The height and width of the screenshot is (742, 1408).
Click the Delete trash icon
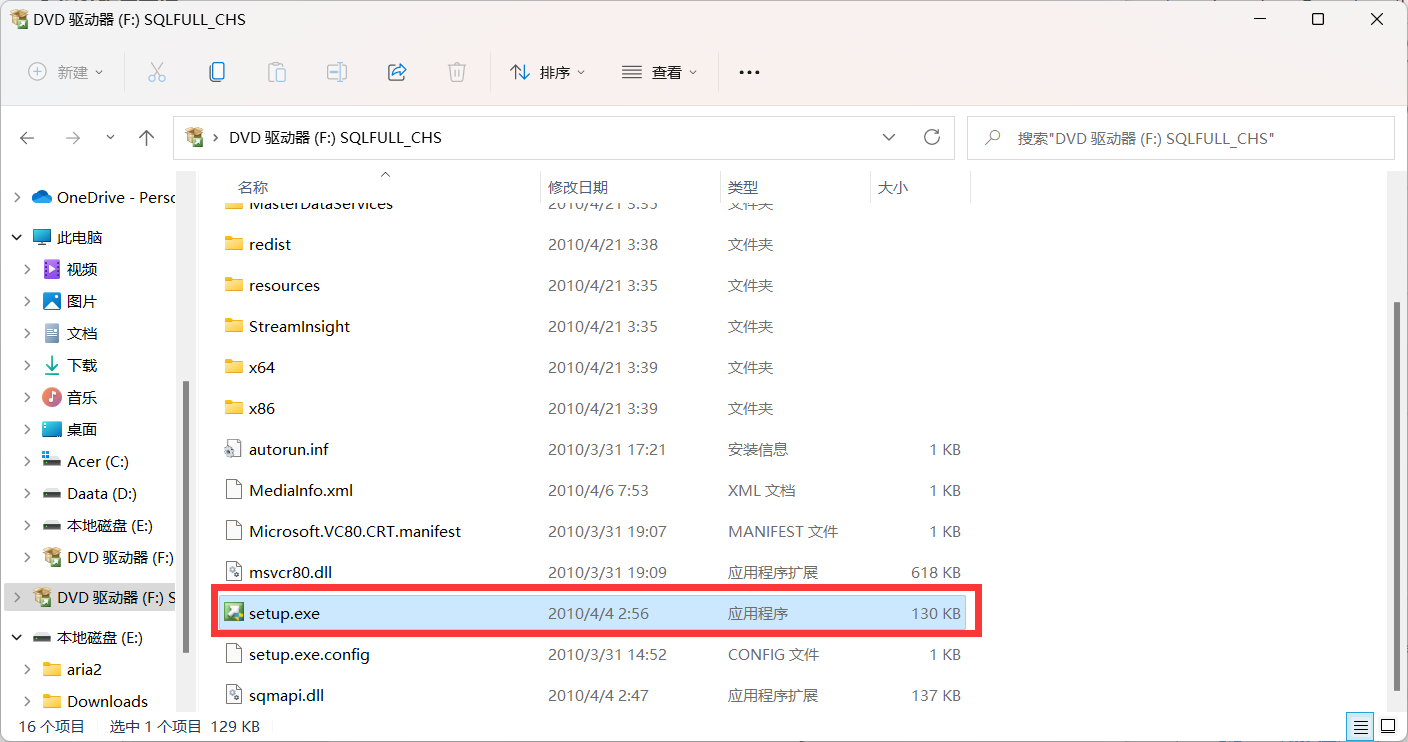click(457, 72)
